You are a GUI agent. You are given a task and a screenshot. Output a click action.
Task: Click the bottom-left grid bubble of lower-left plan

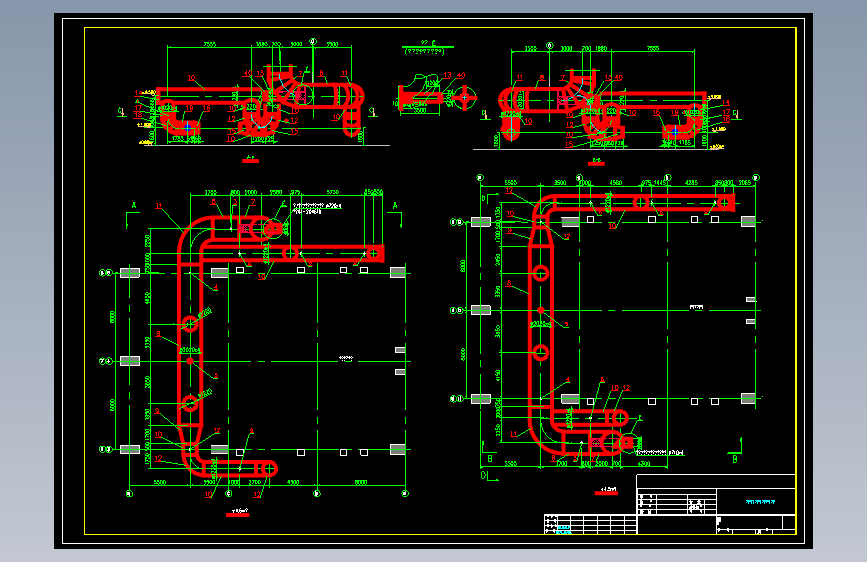point(129,493)
